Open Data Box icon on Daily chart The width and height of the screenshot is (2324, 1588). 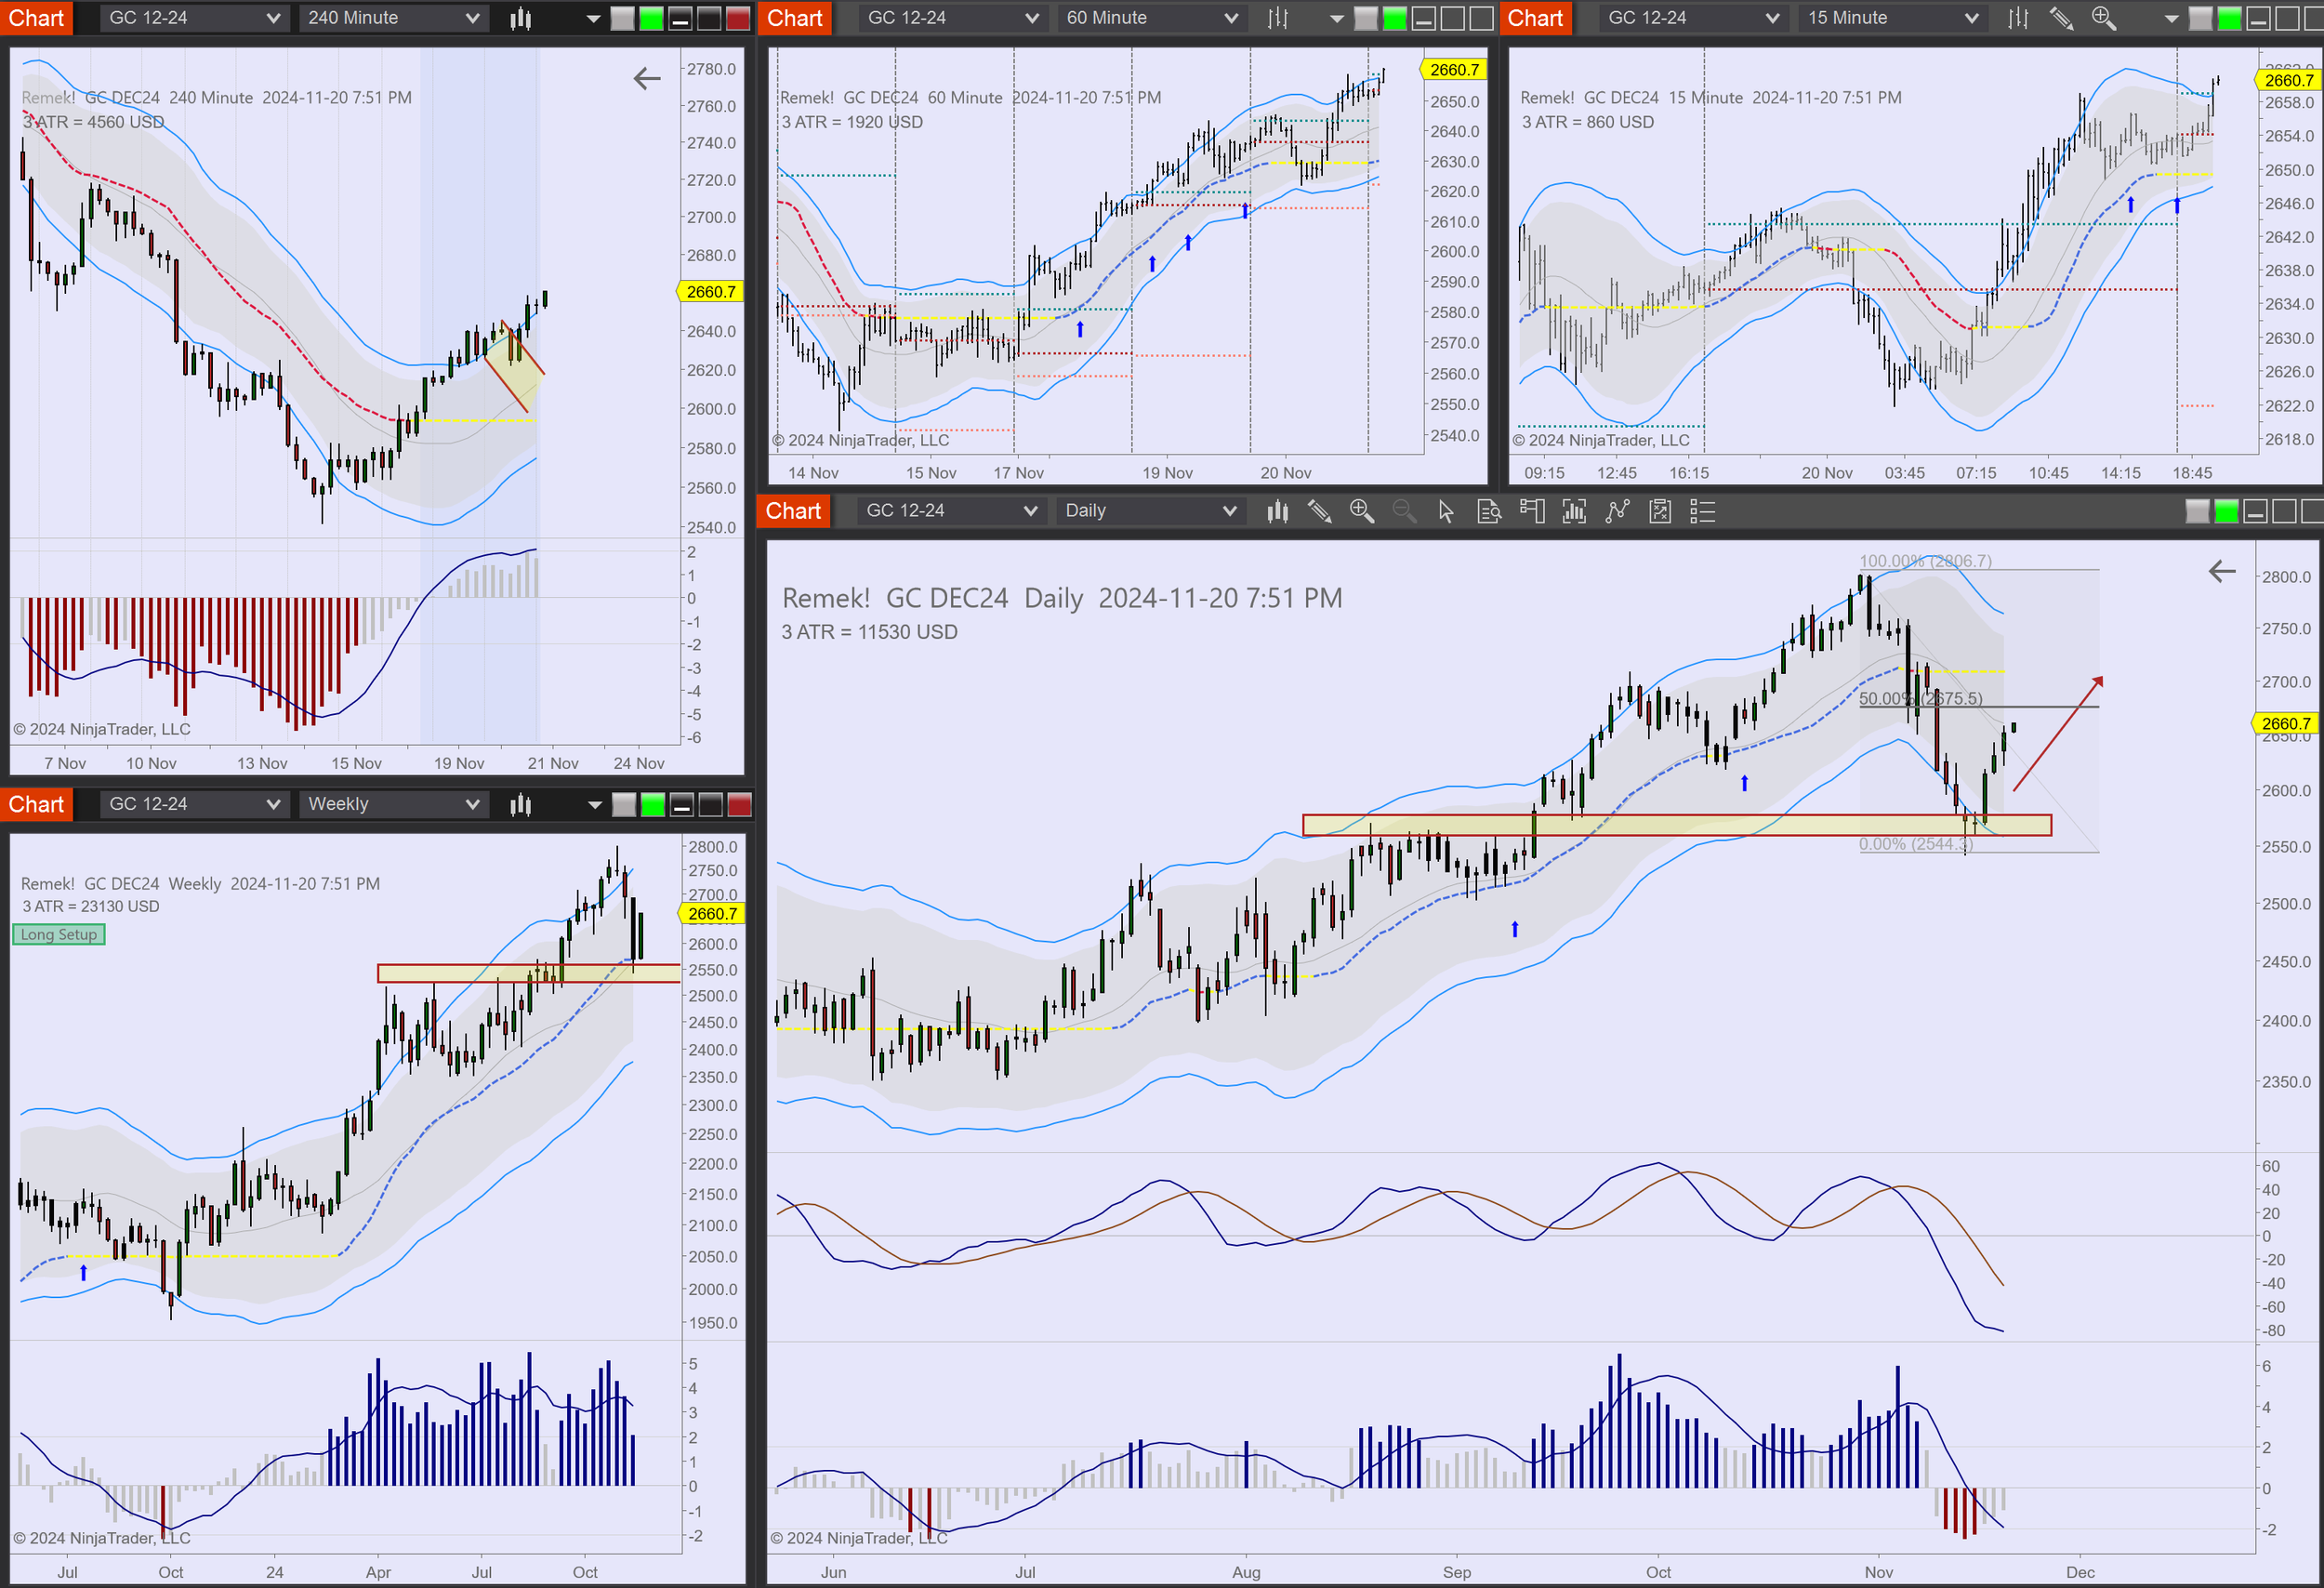point(1488,512)
